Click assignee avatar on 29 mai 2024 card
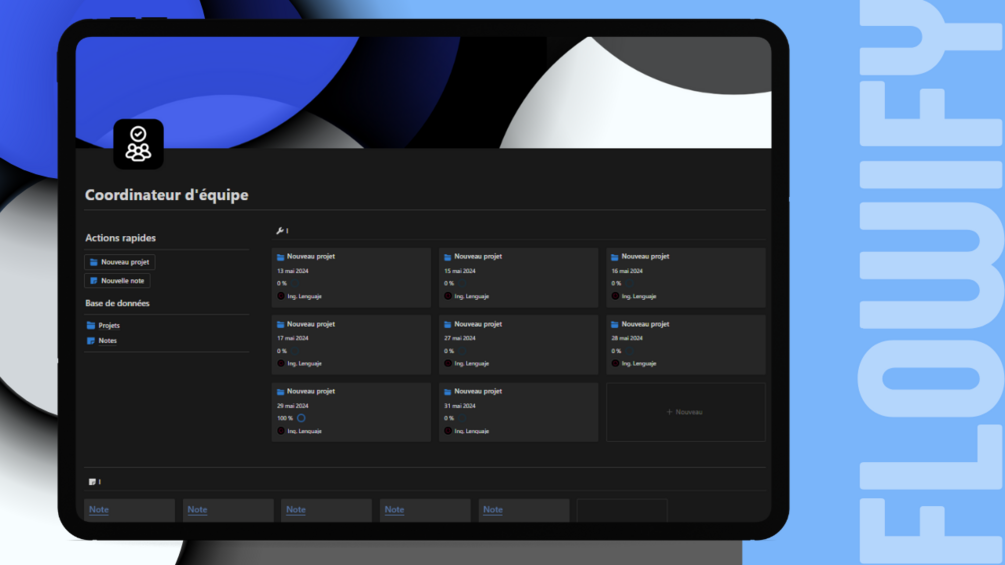 point(281,431)
